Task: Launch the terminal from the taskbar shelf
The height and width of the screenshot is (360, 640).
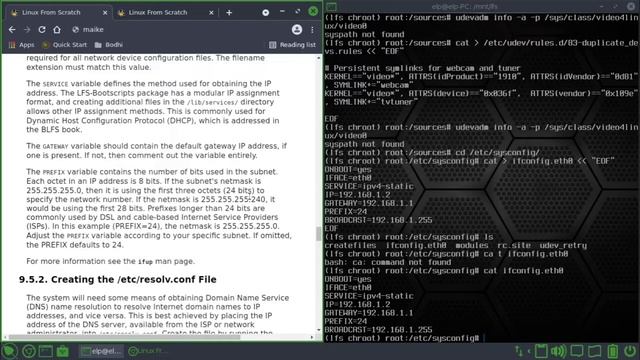Action: coord(46,351)
